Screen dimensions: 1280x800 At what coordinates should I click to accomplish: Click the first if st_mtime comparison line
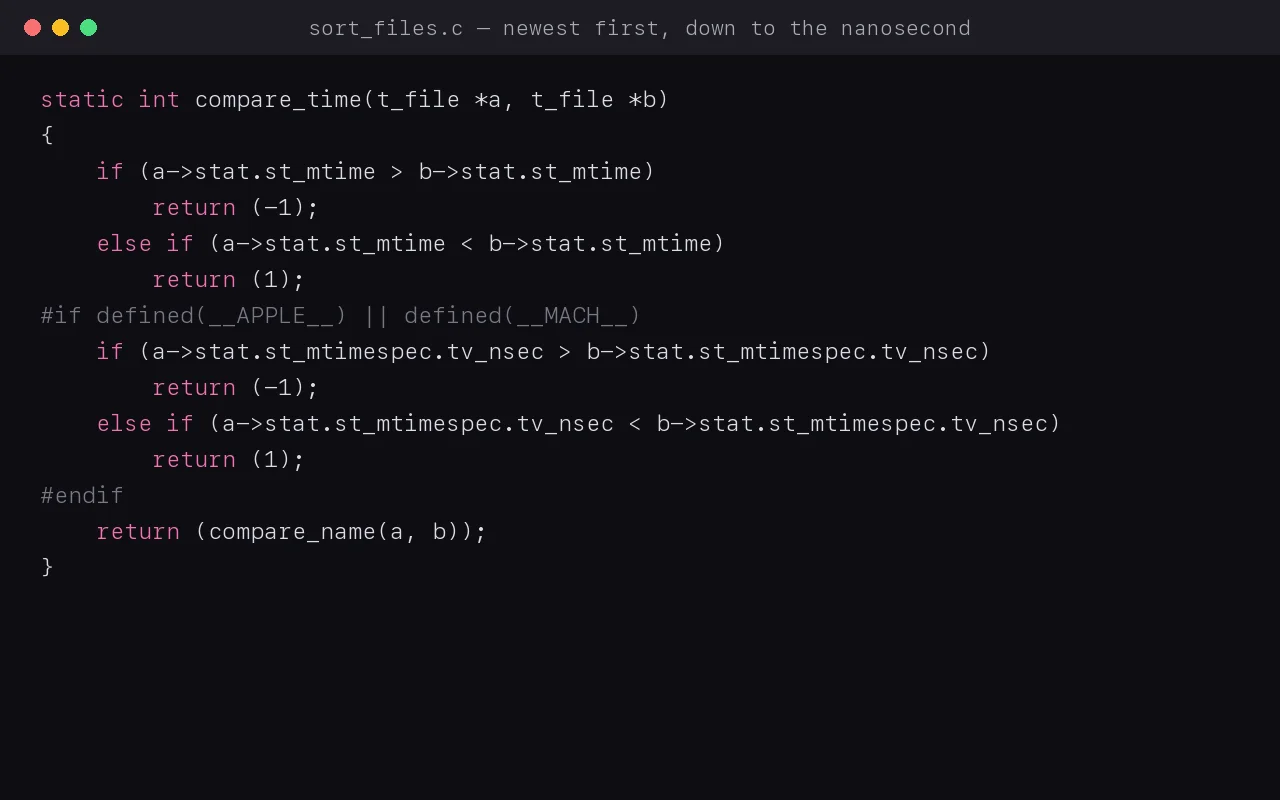(376, 172)
